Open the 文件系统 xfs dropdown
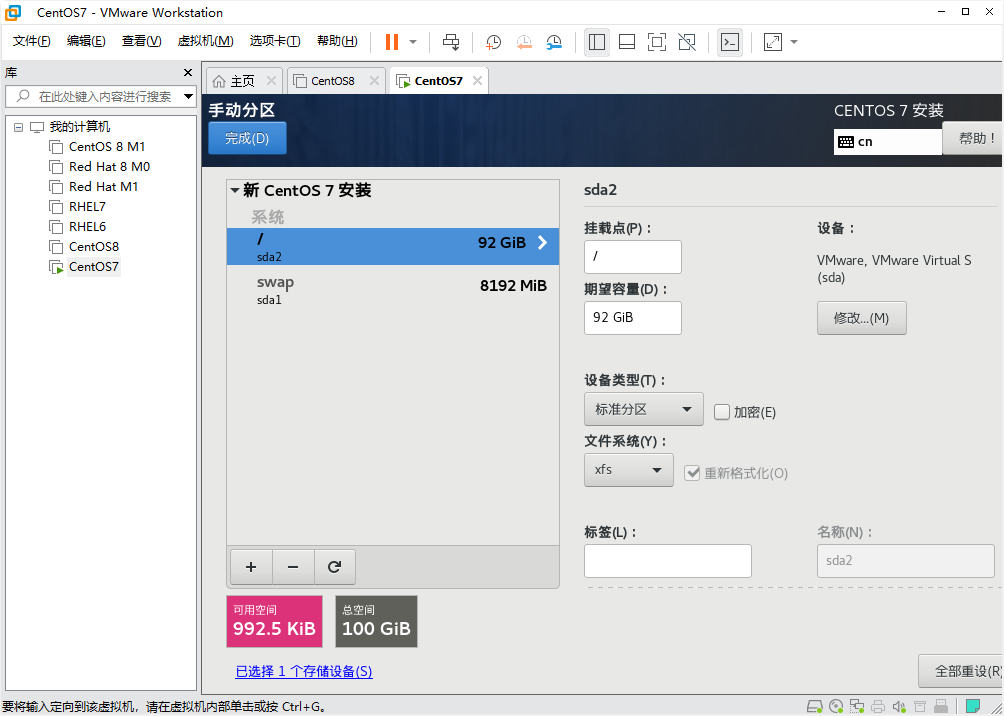This screenshot has height=716, width=1004. 629,470
